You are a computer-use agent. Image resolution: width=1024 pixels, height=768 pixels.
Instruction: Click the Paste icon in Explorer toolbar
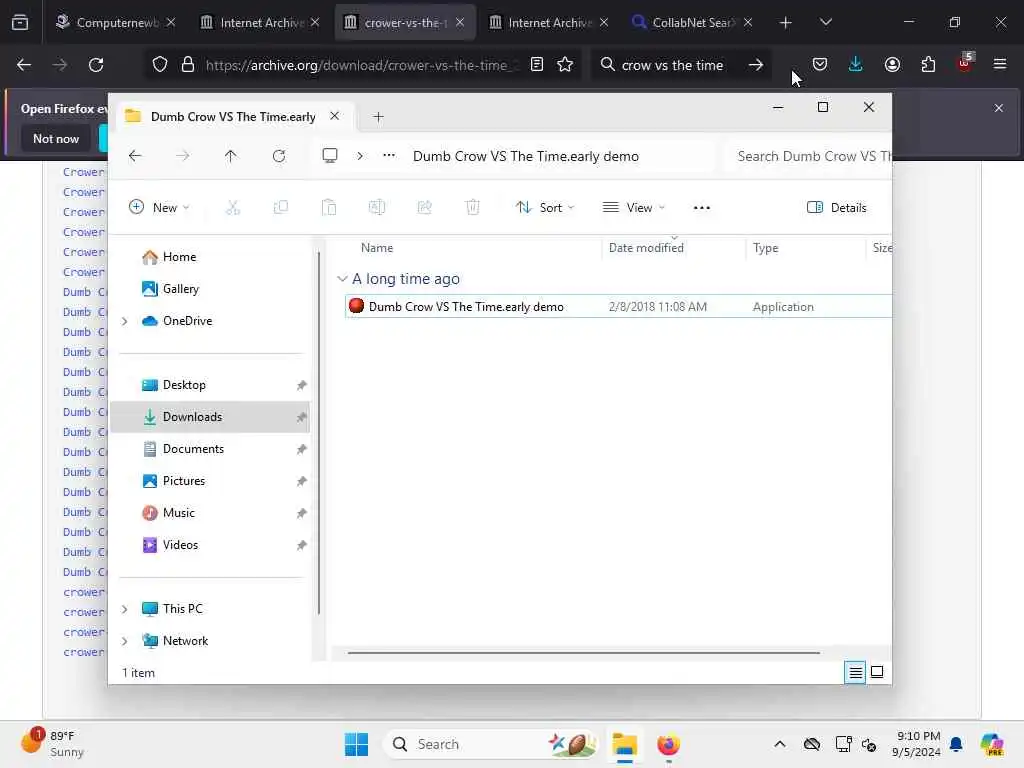329,208
